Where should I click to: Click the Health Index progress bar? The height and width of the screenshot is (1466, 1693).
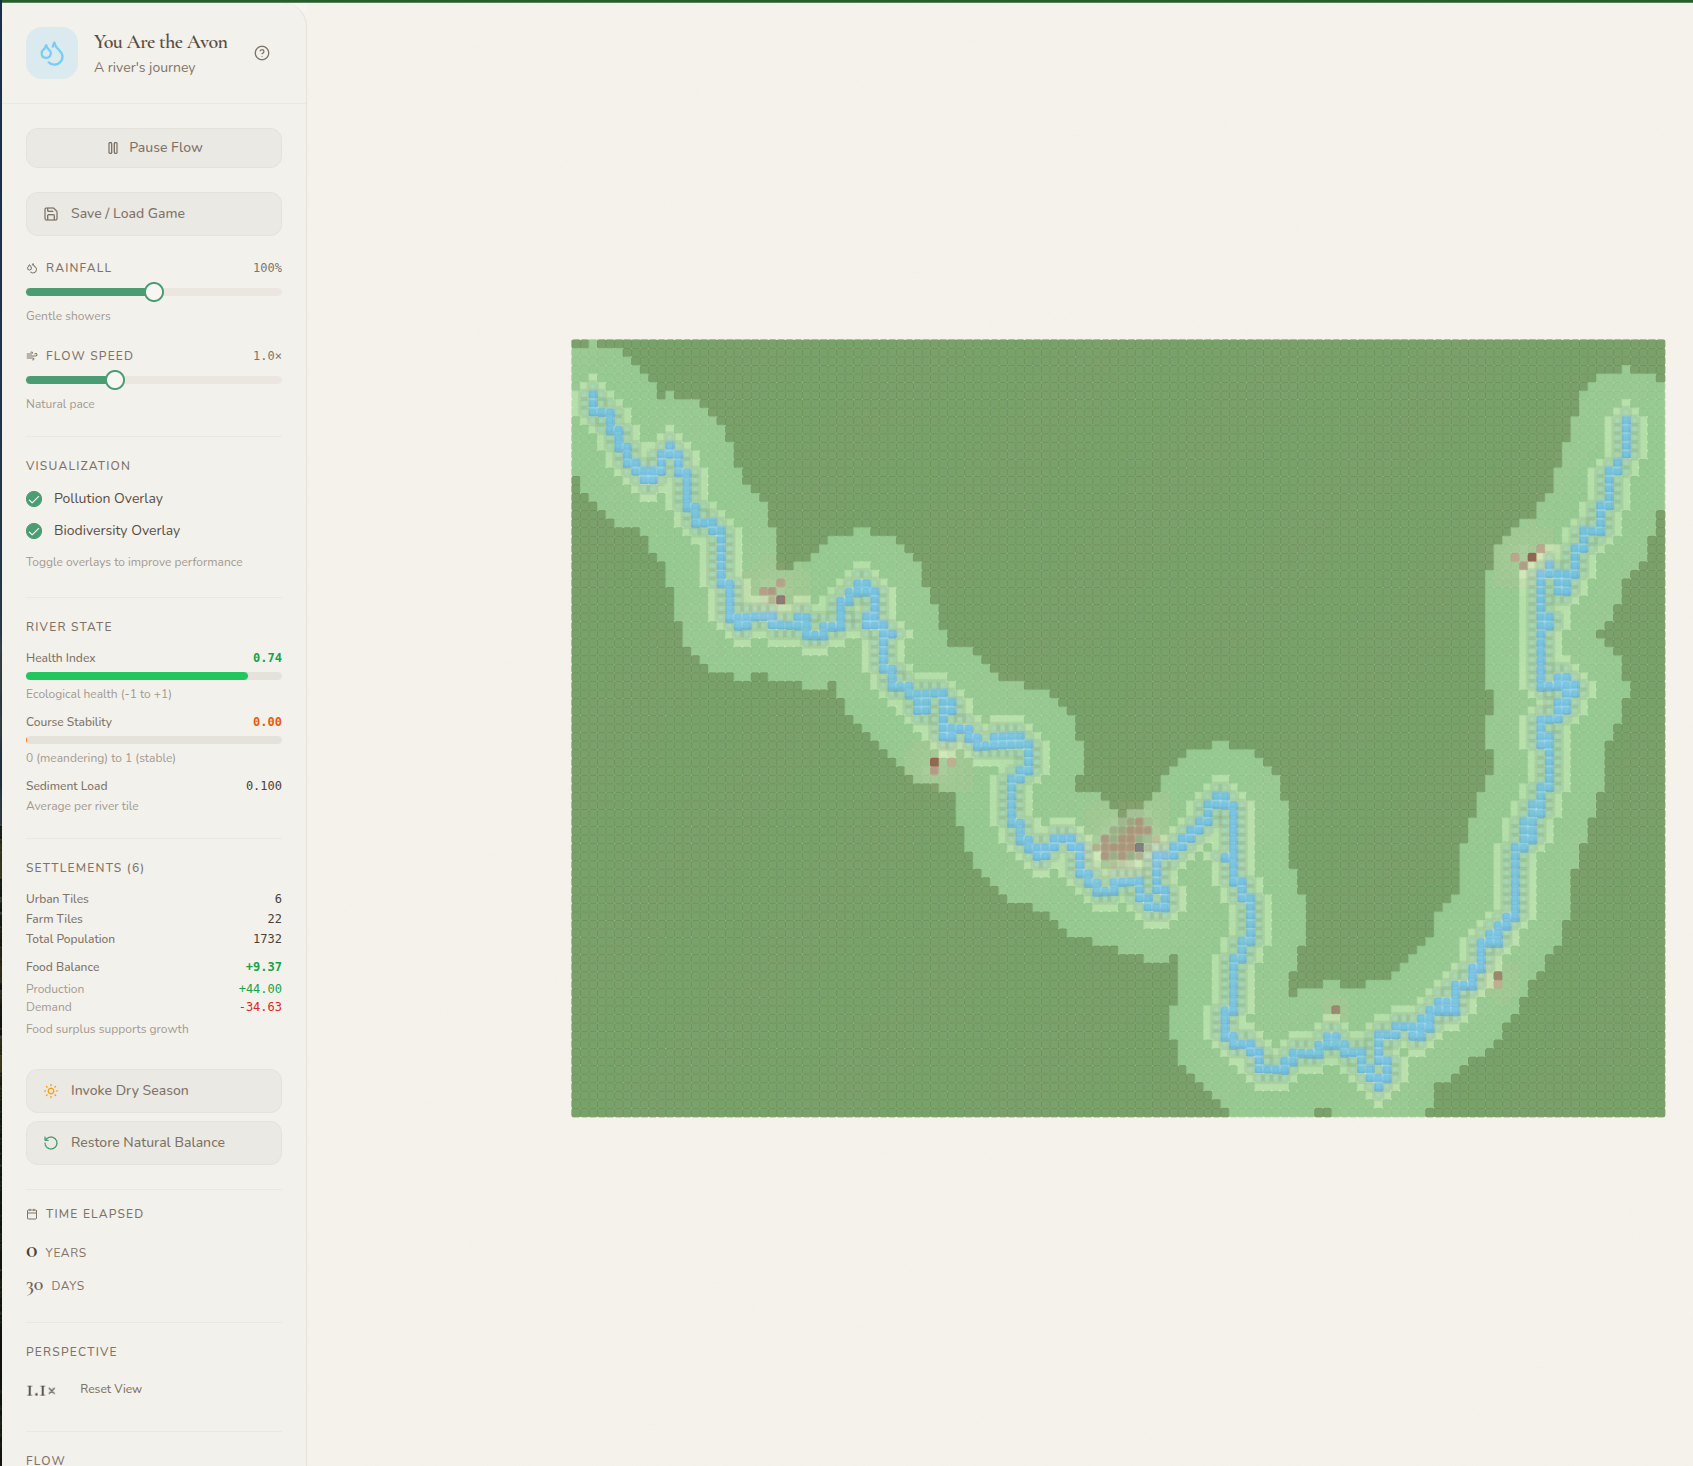[x=154, y=676]
